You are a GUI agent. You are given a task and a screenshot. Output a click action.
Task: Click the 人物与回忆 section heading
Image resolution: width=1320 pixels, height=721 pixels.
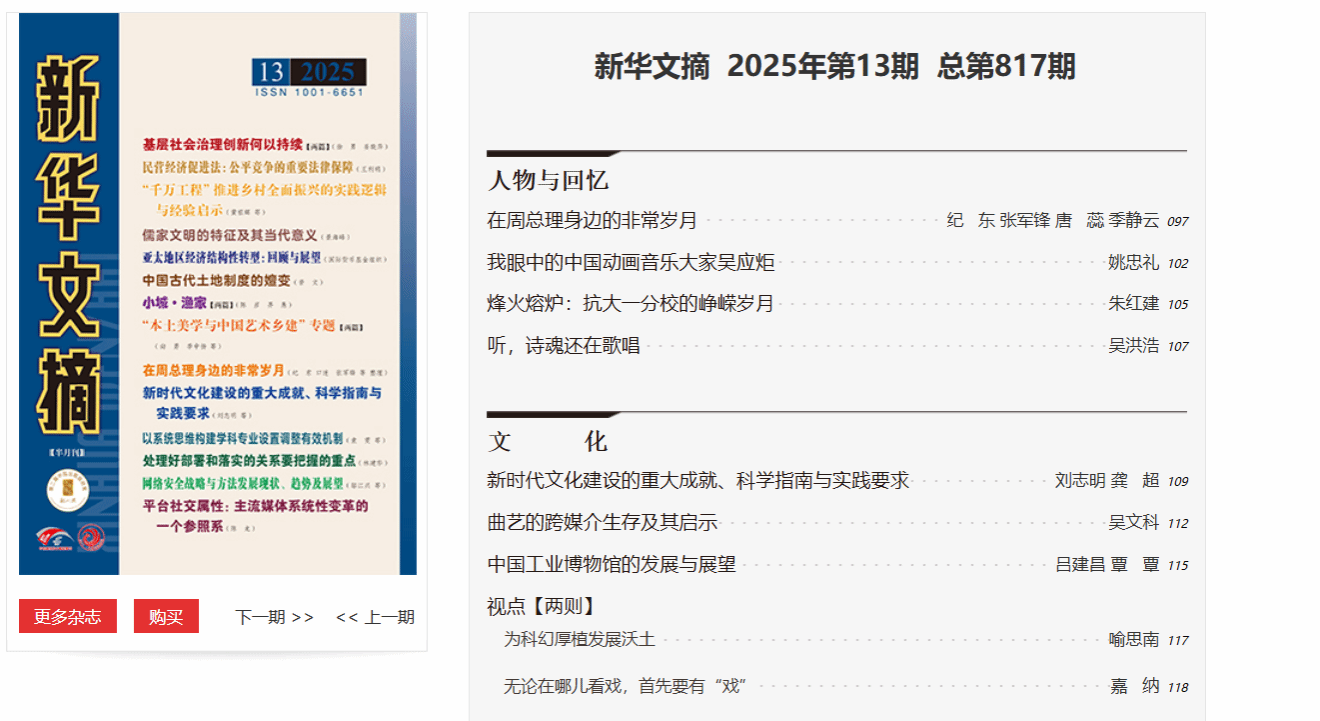click(548, 181)
